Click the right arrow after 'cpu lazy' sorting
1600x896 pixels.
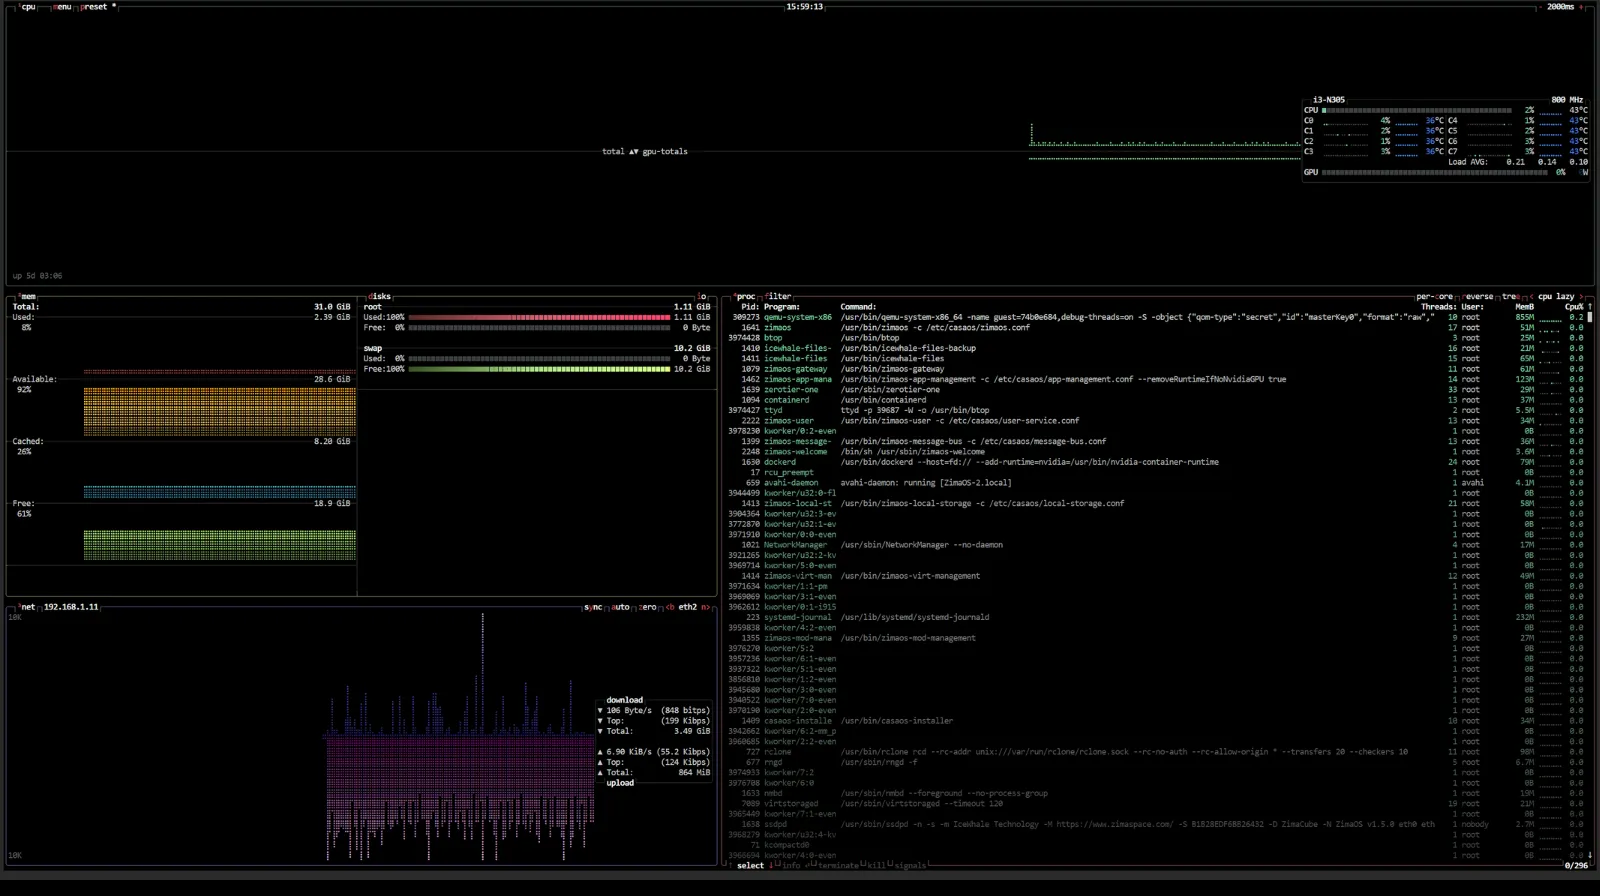point(1582,297)
